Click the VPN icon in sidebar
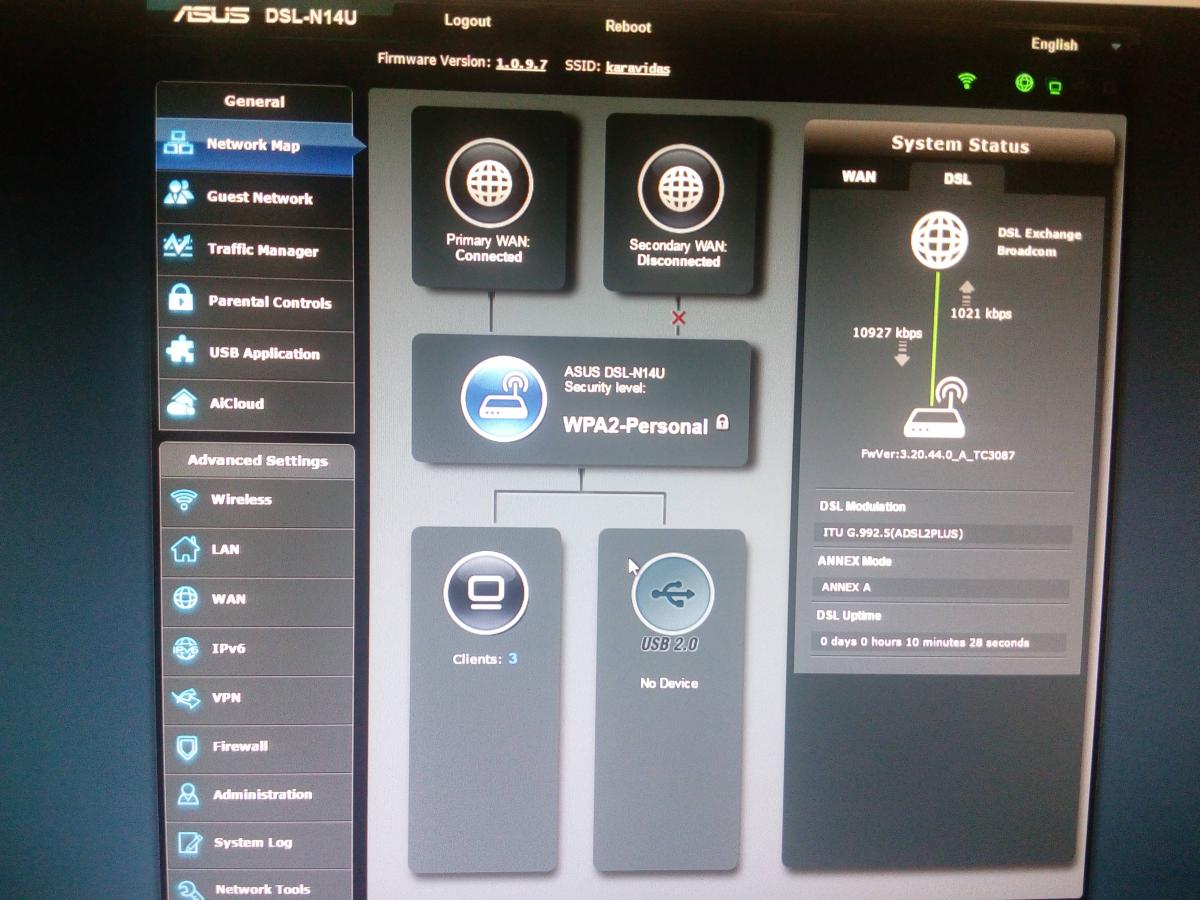The image size is (1200, 900). [x=187, y=697]
